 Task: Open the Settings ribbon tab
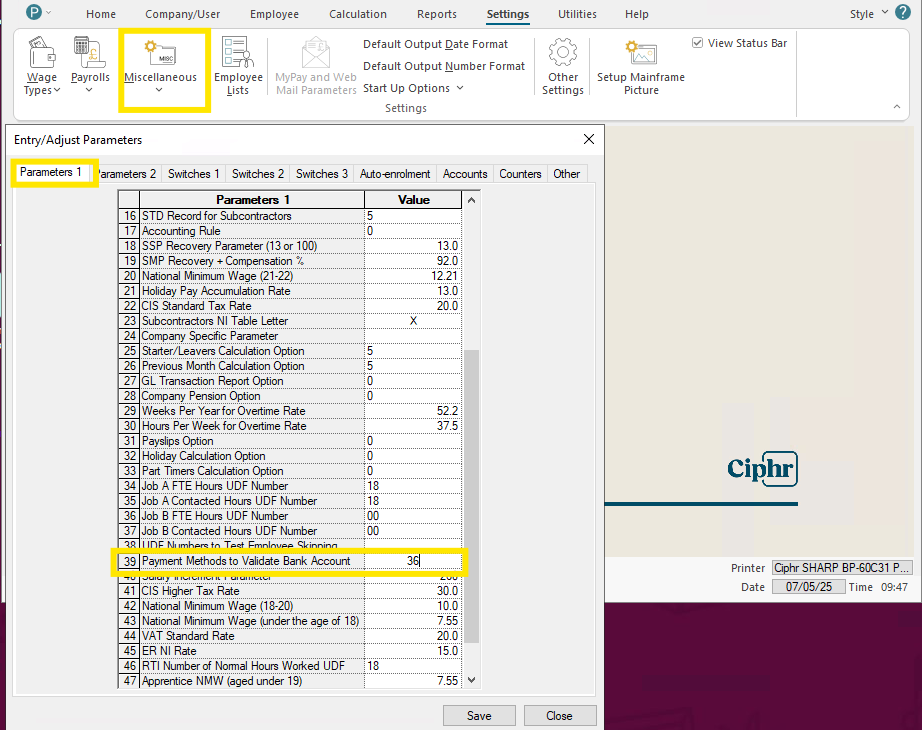508,14
